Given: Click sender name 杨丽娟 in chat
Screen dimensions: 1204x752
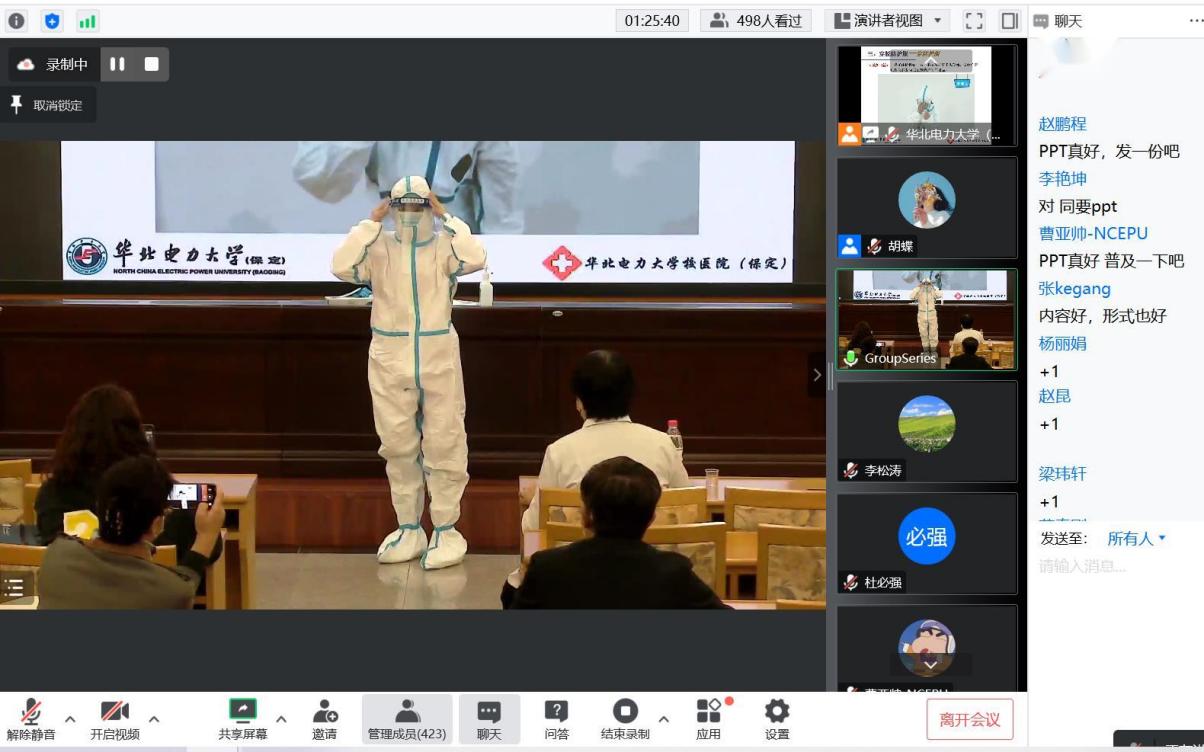Looking at the screenshot, I should 1063,343.
